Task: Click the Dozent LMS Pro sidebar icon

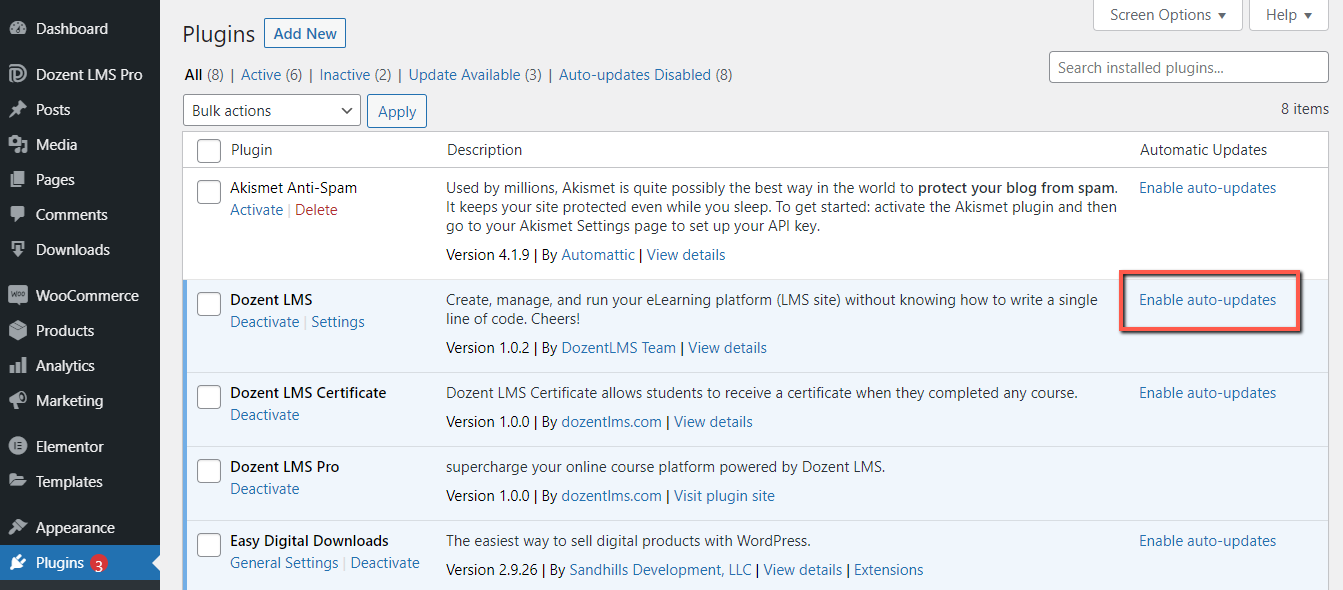Action: click(x=18, y=74)
